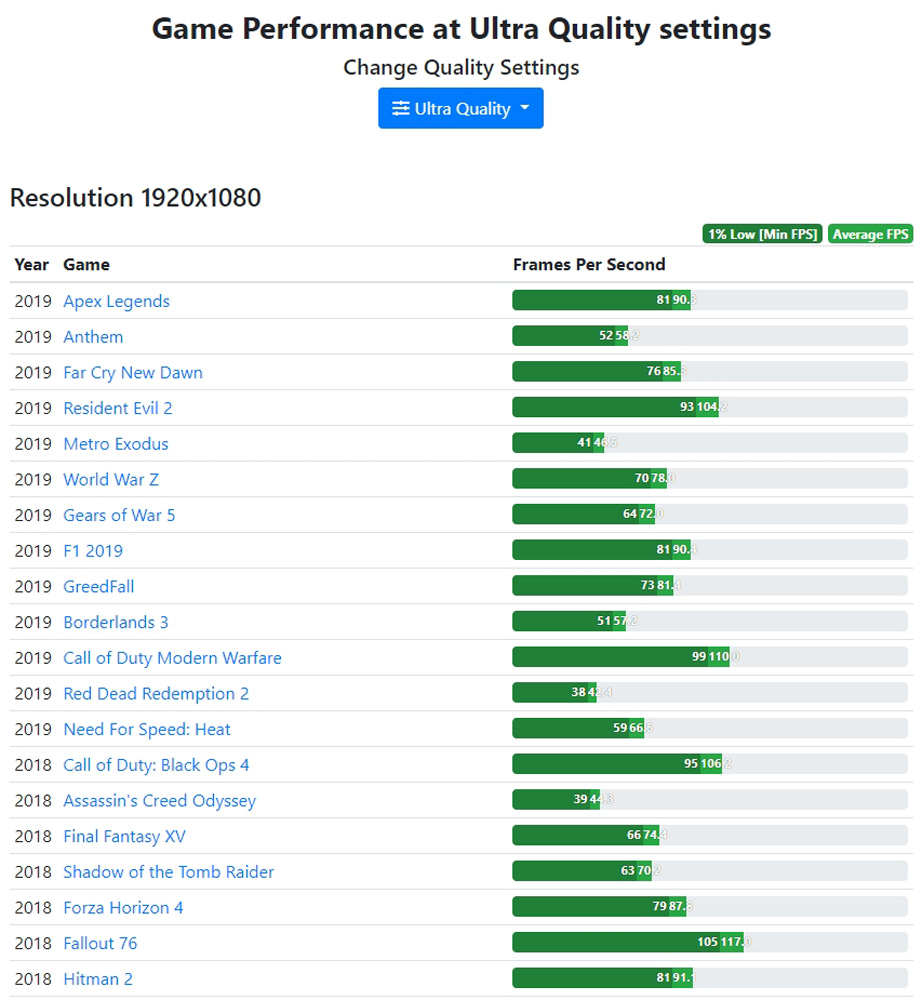Click the Hitman 2 link

point(98,980)
